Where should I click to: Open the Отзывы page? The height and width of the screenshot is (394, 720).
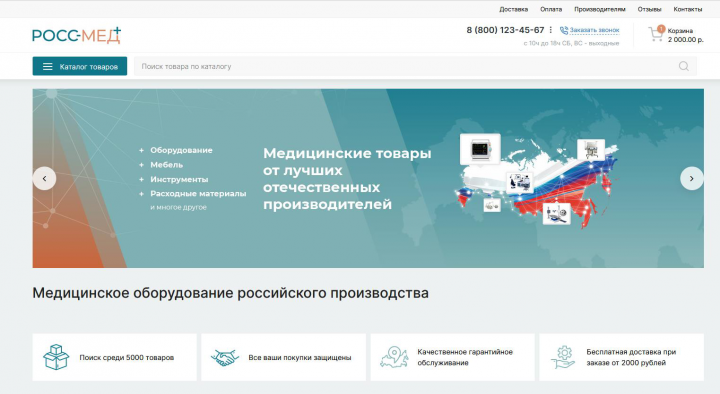tap(649, 9)
